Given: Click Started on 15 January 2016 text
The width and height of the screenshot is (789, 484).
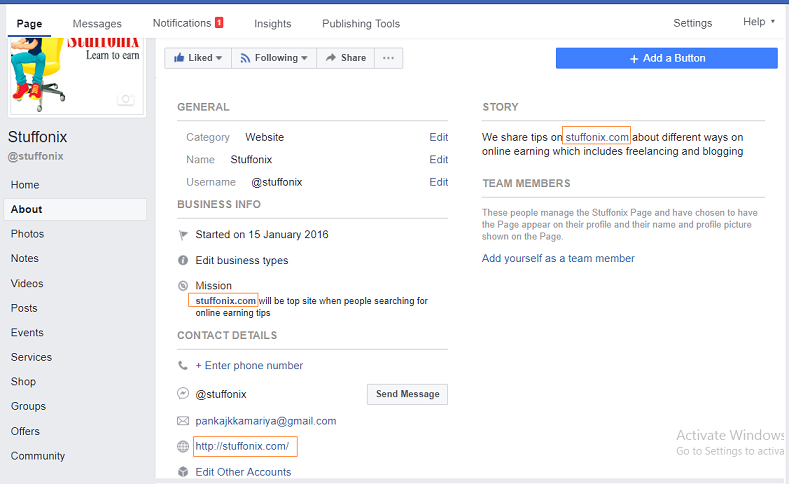Looking at the screenshot, I should [x=262, y=234].
